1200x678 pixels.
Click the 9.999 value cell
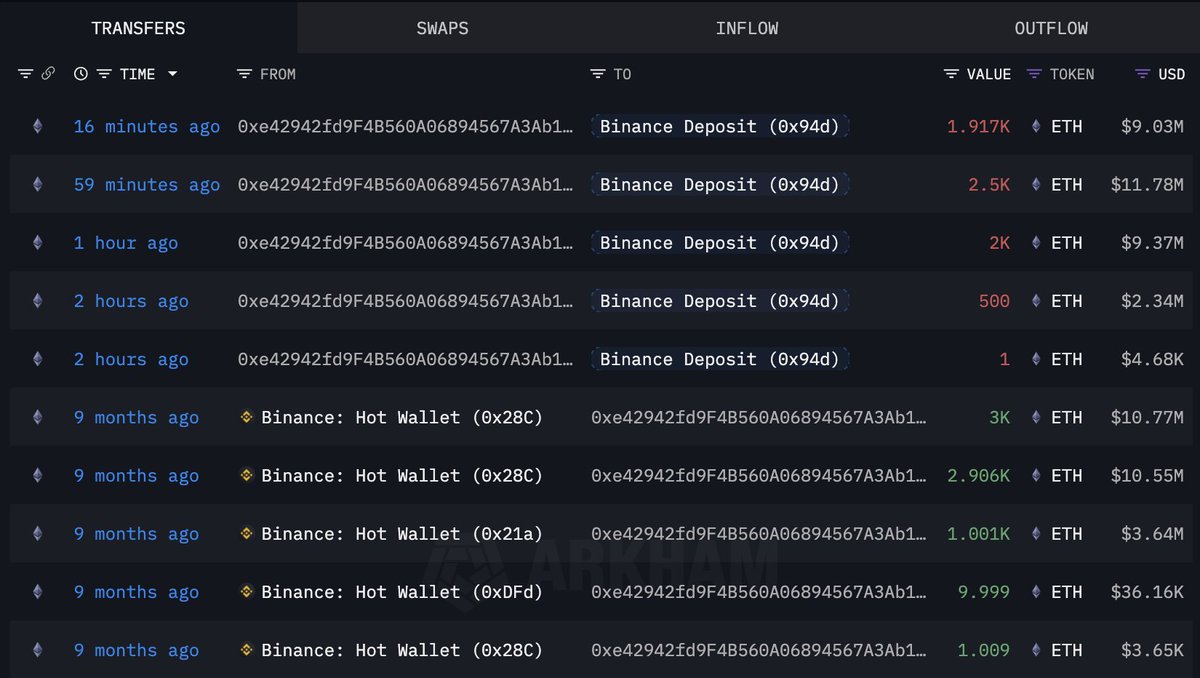point(984,592)
